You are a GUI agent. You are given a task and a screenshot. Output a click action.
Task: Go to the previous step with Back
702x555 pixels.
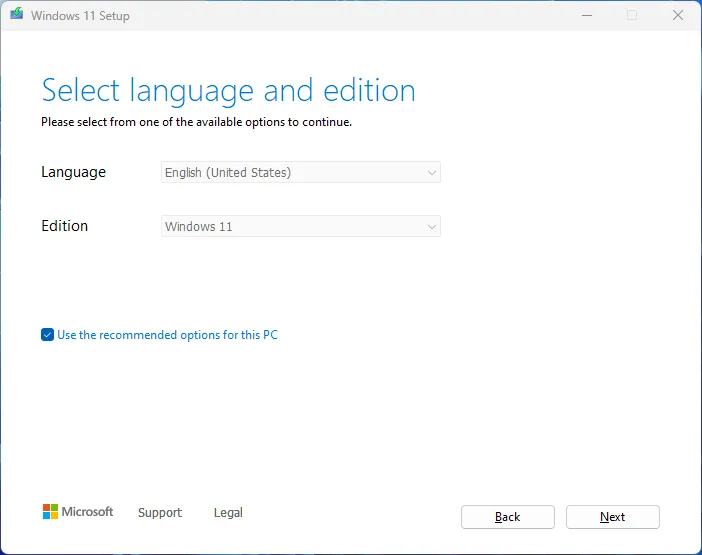point(507,517)
